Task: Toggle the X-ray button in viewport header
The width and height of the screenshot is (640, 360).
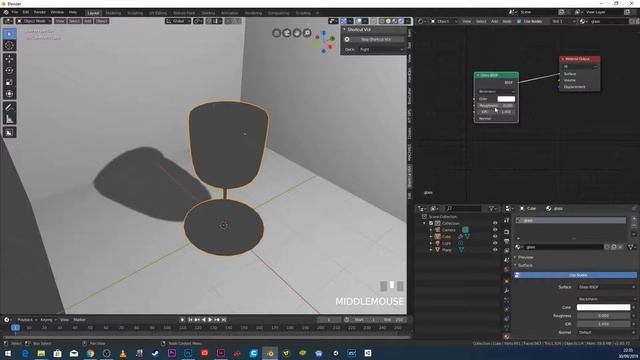Action: coord(373,21)
